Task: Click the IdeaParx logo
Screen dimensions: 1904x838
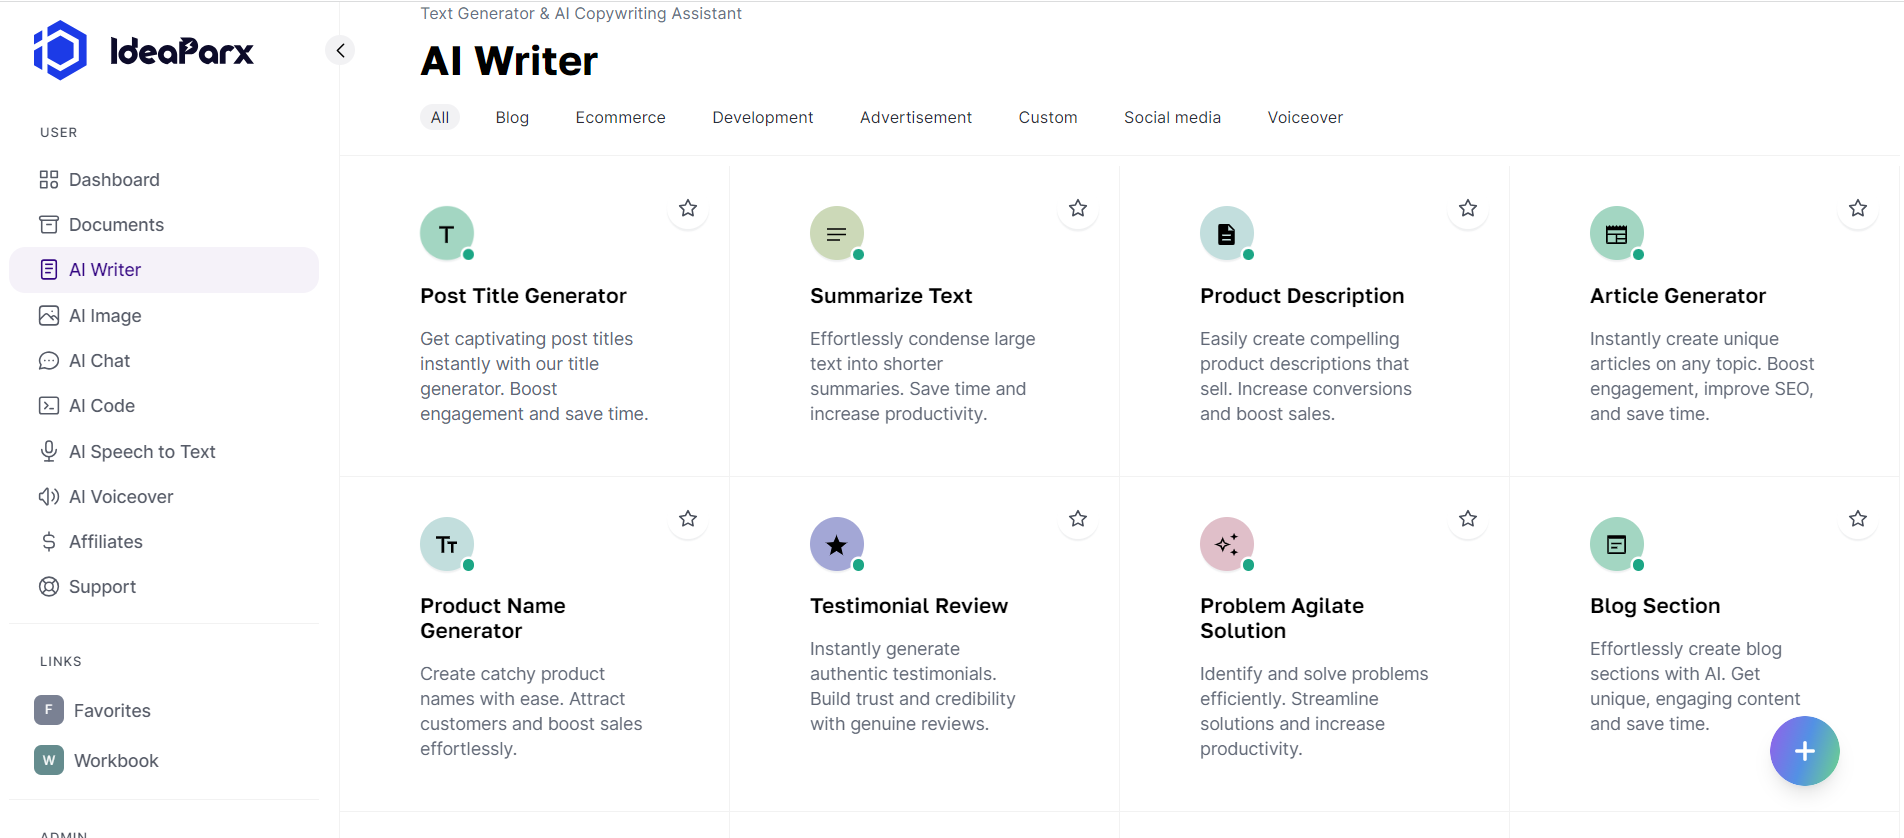Action: 144,50
